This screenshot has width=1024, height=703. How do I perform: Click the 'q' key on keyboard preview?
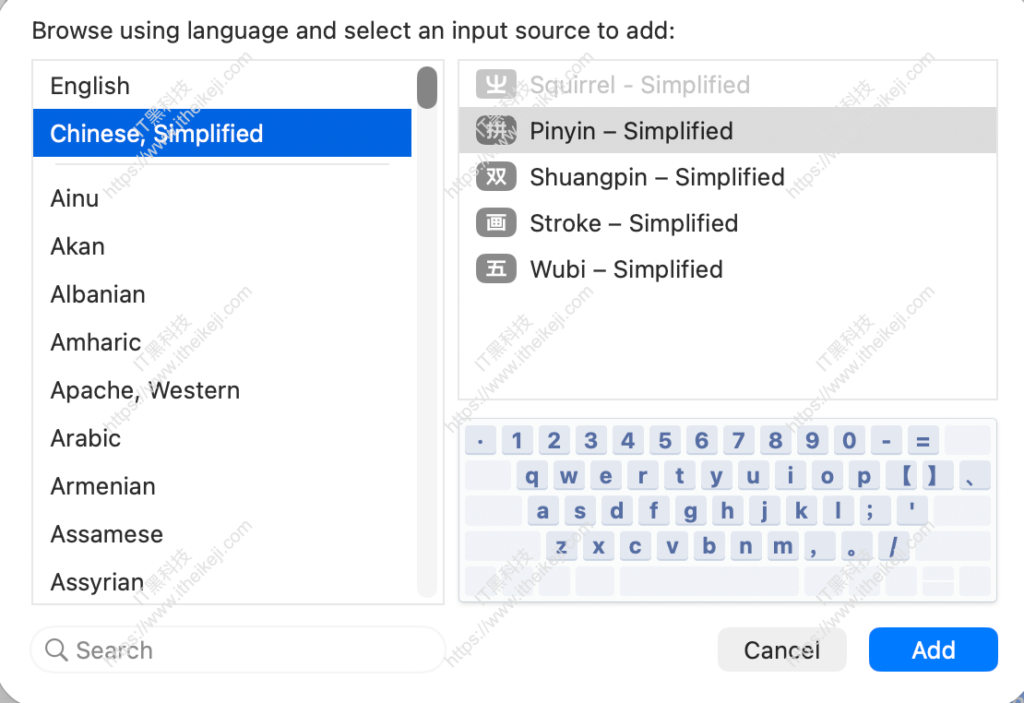532,476
